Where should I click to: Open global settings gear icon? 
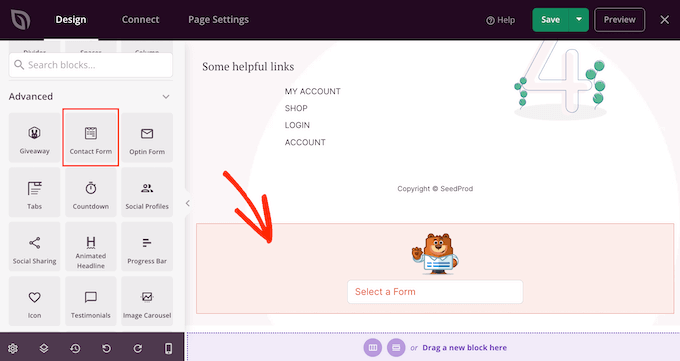coord(13,348)
